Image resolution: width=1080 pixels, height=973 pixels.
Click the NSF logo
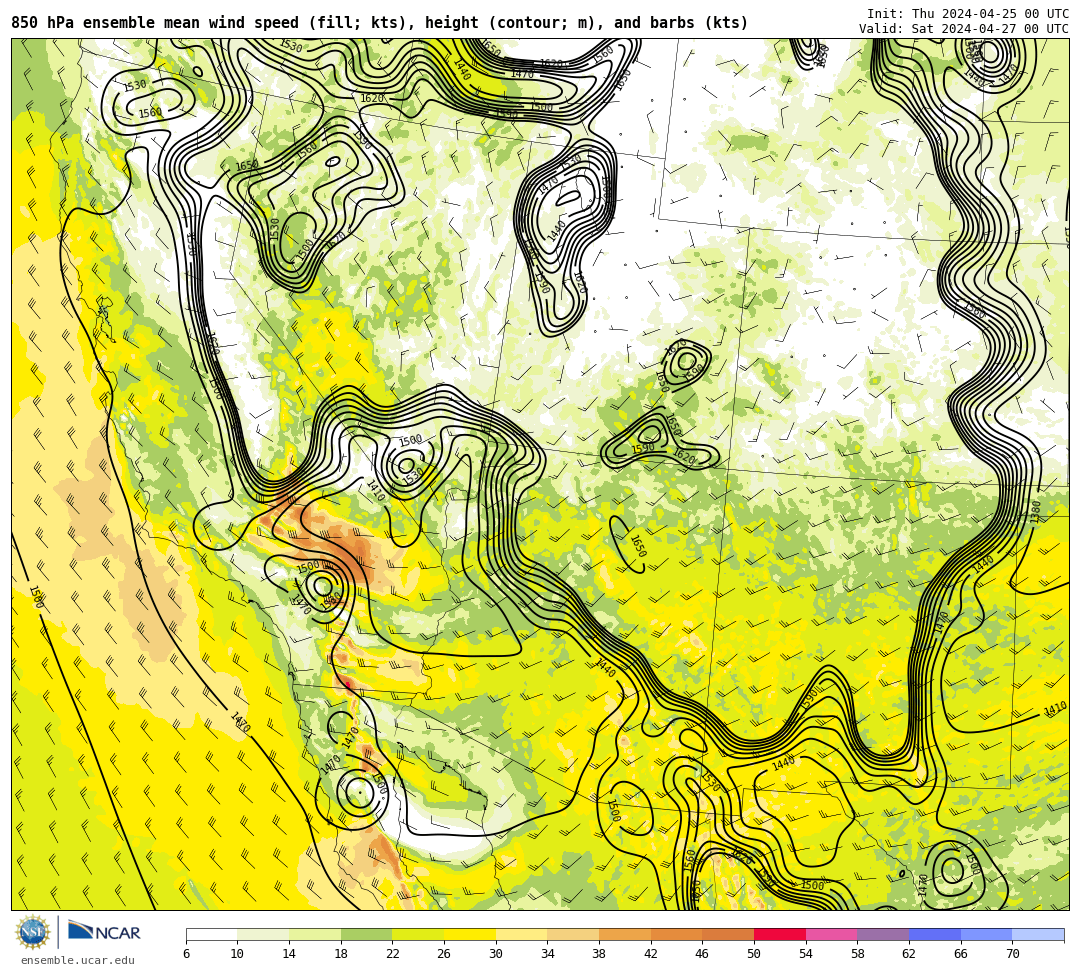[32, 933]
